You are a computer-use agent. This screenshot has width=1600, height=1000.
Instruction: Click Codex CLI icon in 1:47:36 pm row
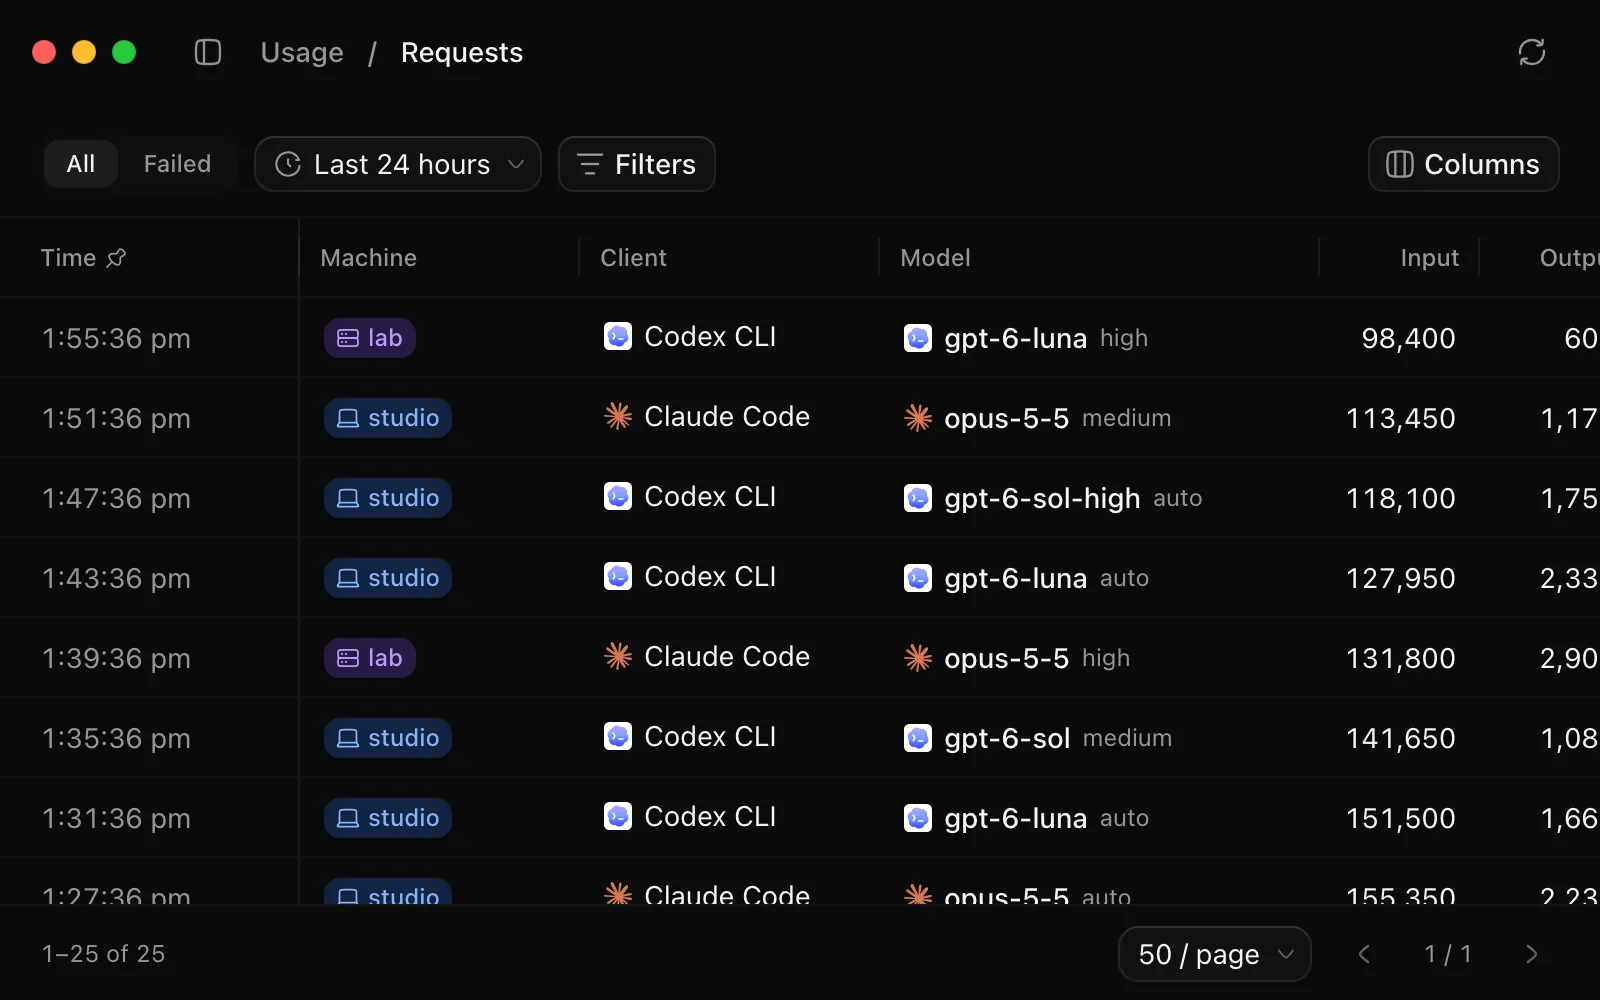(618, 497)
